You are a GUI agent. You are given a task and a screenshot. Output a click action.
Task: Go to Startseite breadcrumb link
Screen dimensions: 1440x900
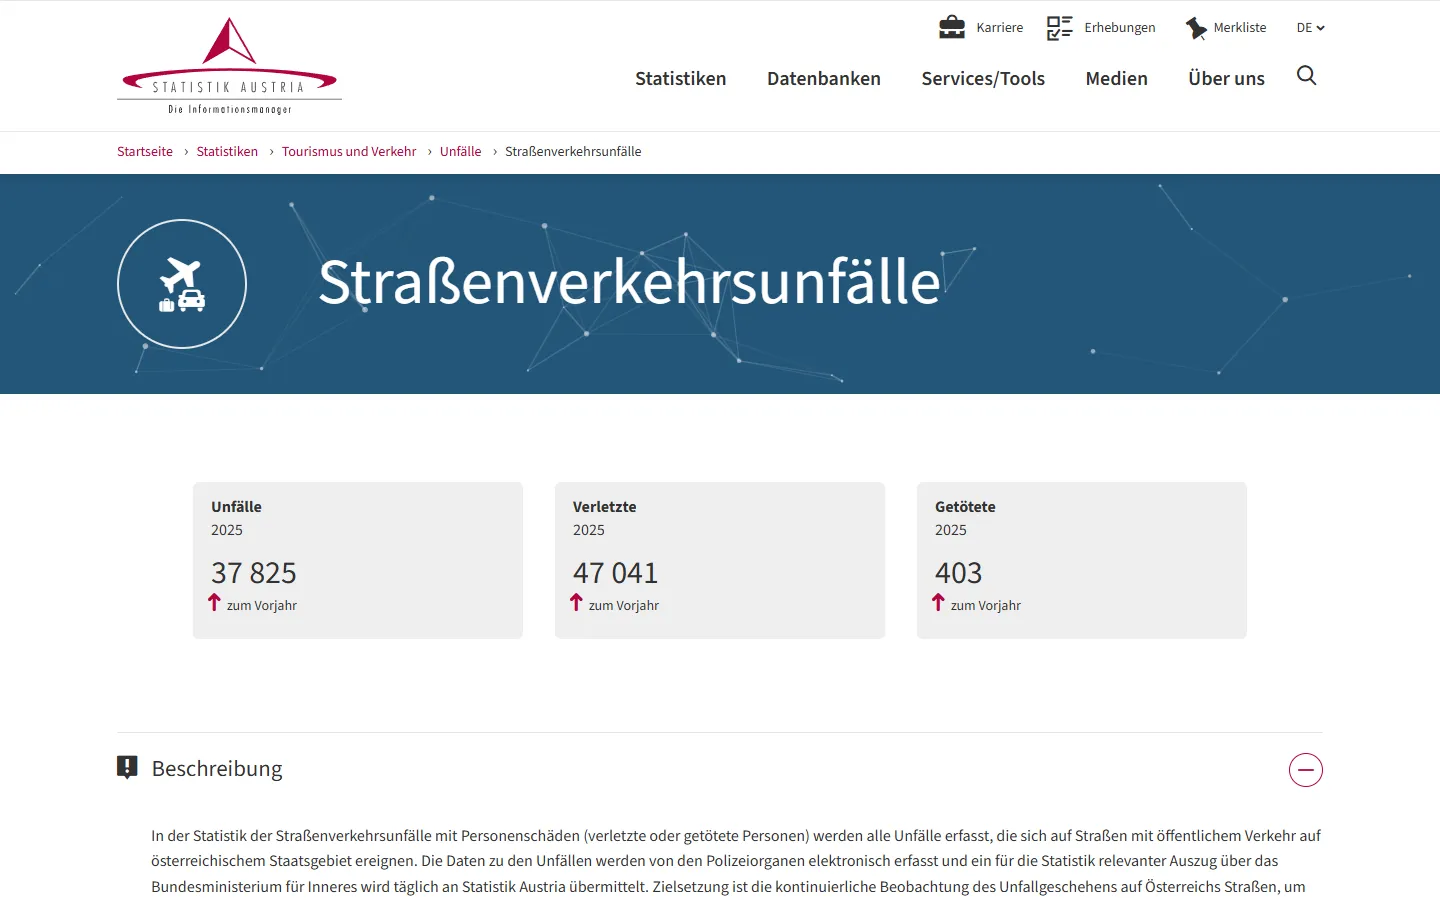pyautogui.click(x=145, y=152)
